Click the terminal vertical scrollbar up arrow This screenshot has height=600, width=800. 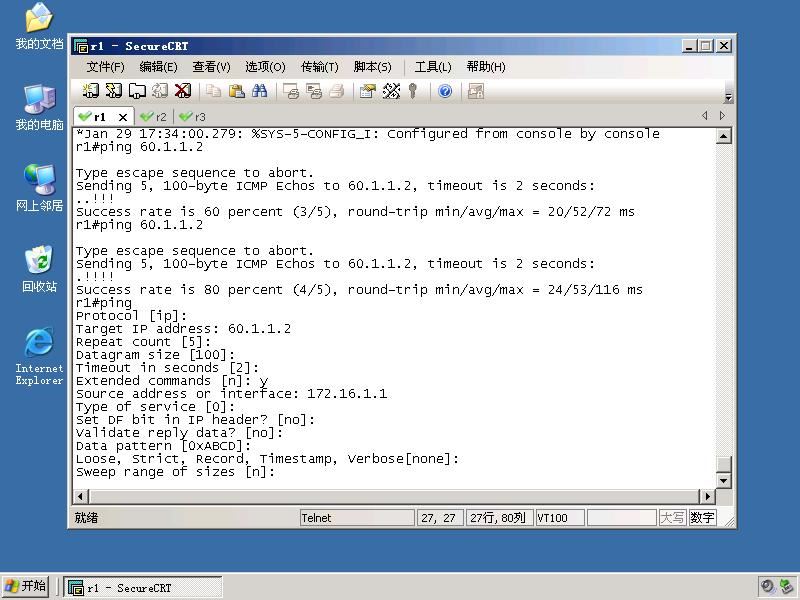tap(723, 136)
